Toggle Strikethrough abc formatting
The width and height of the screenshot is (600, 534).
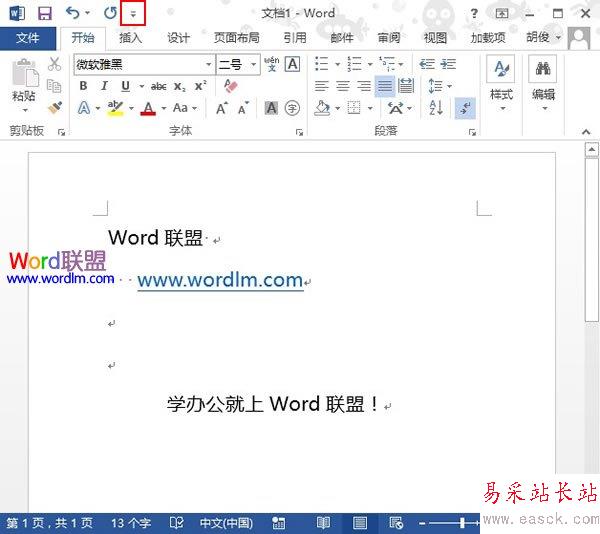tap(158, 86)
